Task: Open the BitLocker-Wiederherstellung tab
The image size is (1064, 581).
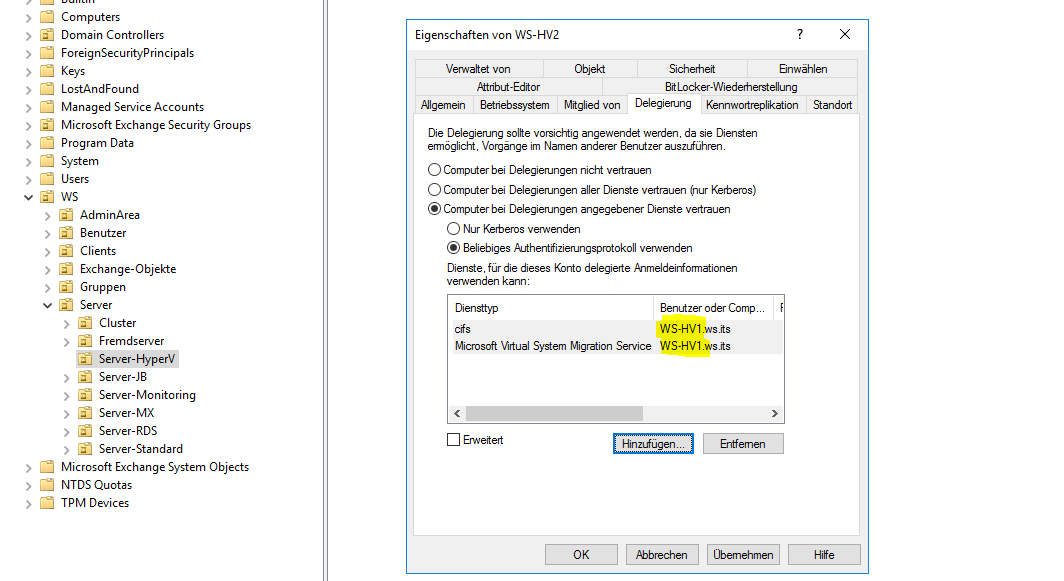Action: tap(731, 87)
